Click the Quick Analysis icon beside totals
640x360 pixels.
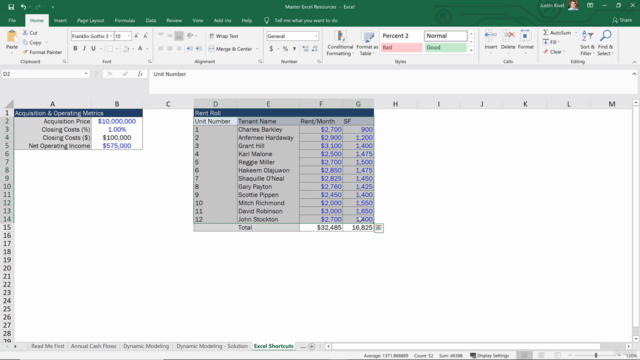click(379, 228)
